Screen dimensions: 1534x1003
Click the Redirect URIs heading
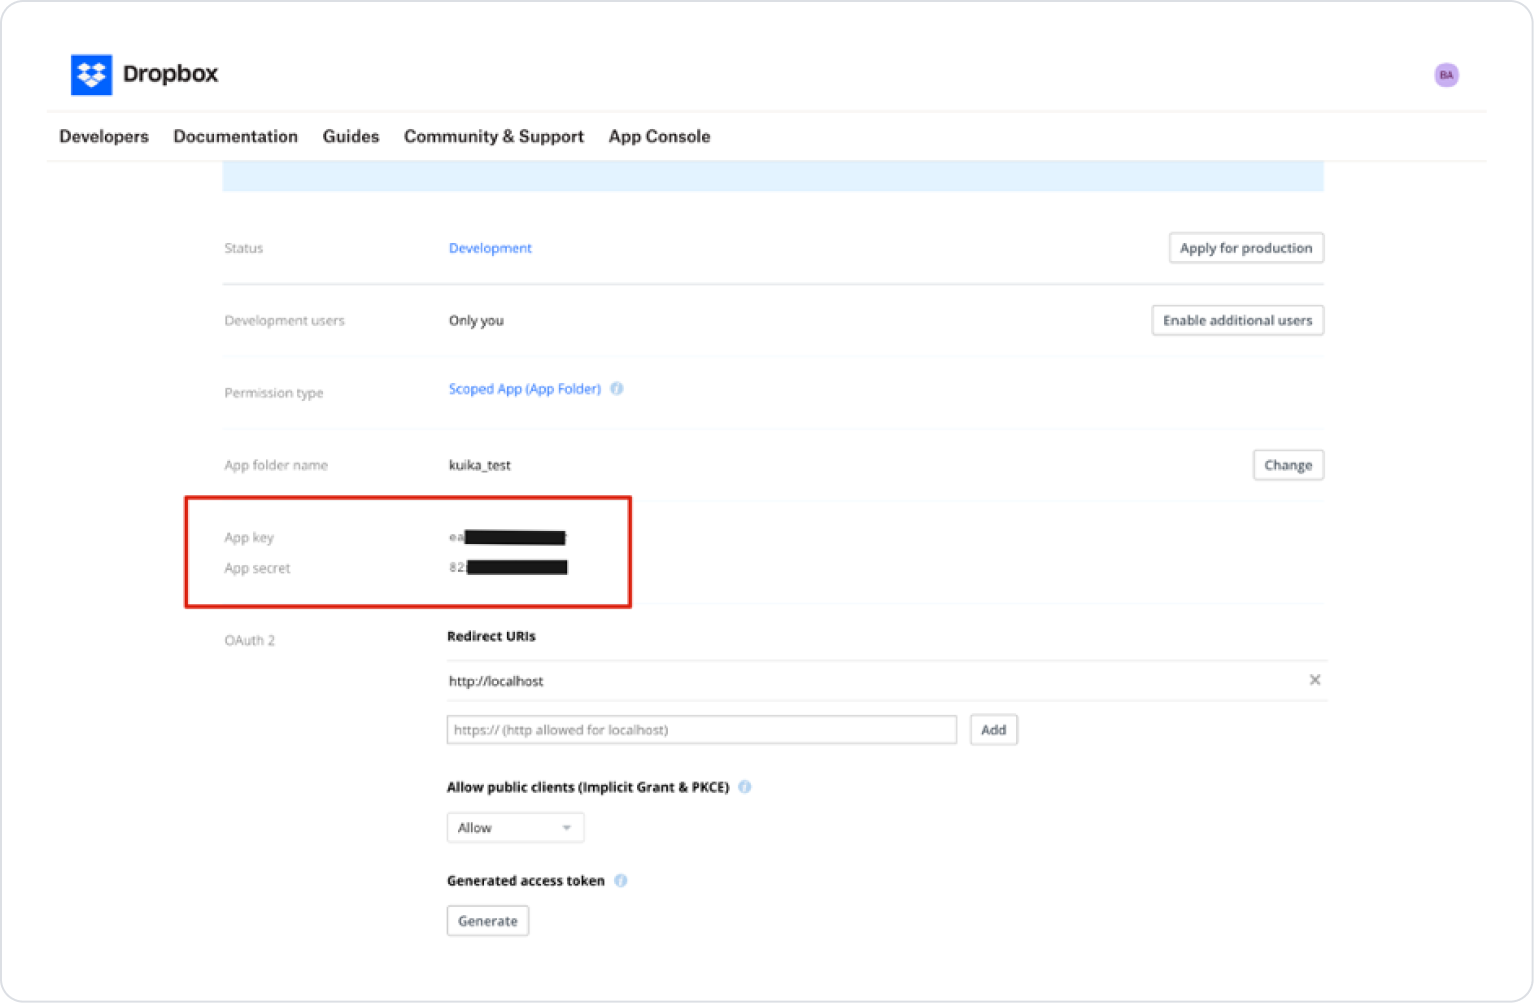(491, 636)
